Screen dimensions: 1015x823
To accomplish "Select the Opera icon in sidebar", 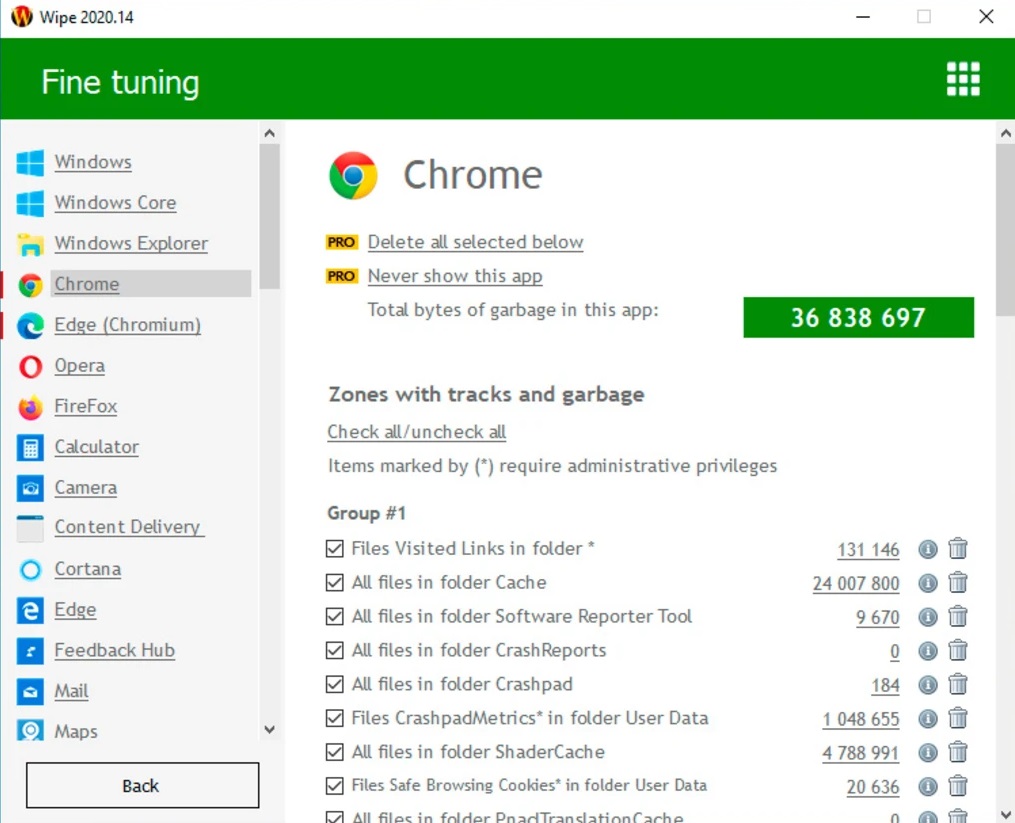I will click(x=31, y=367).
